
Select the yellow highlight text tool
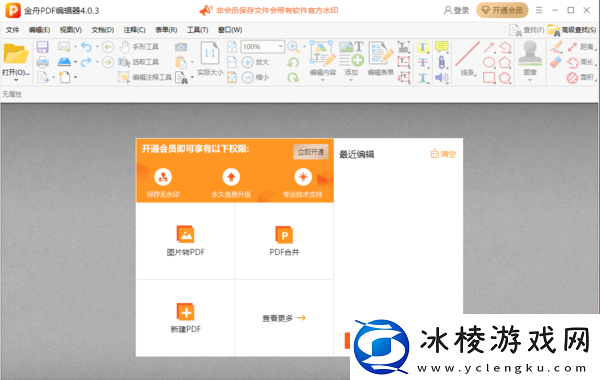point(422,47)
